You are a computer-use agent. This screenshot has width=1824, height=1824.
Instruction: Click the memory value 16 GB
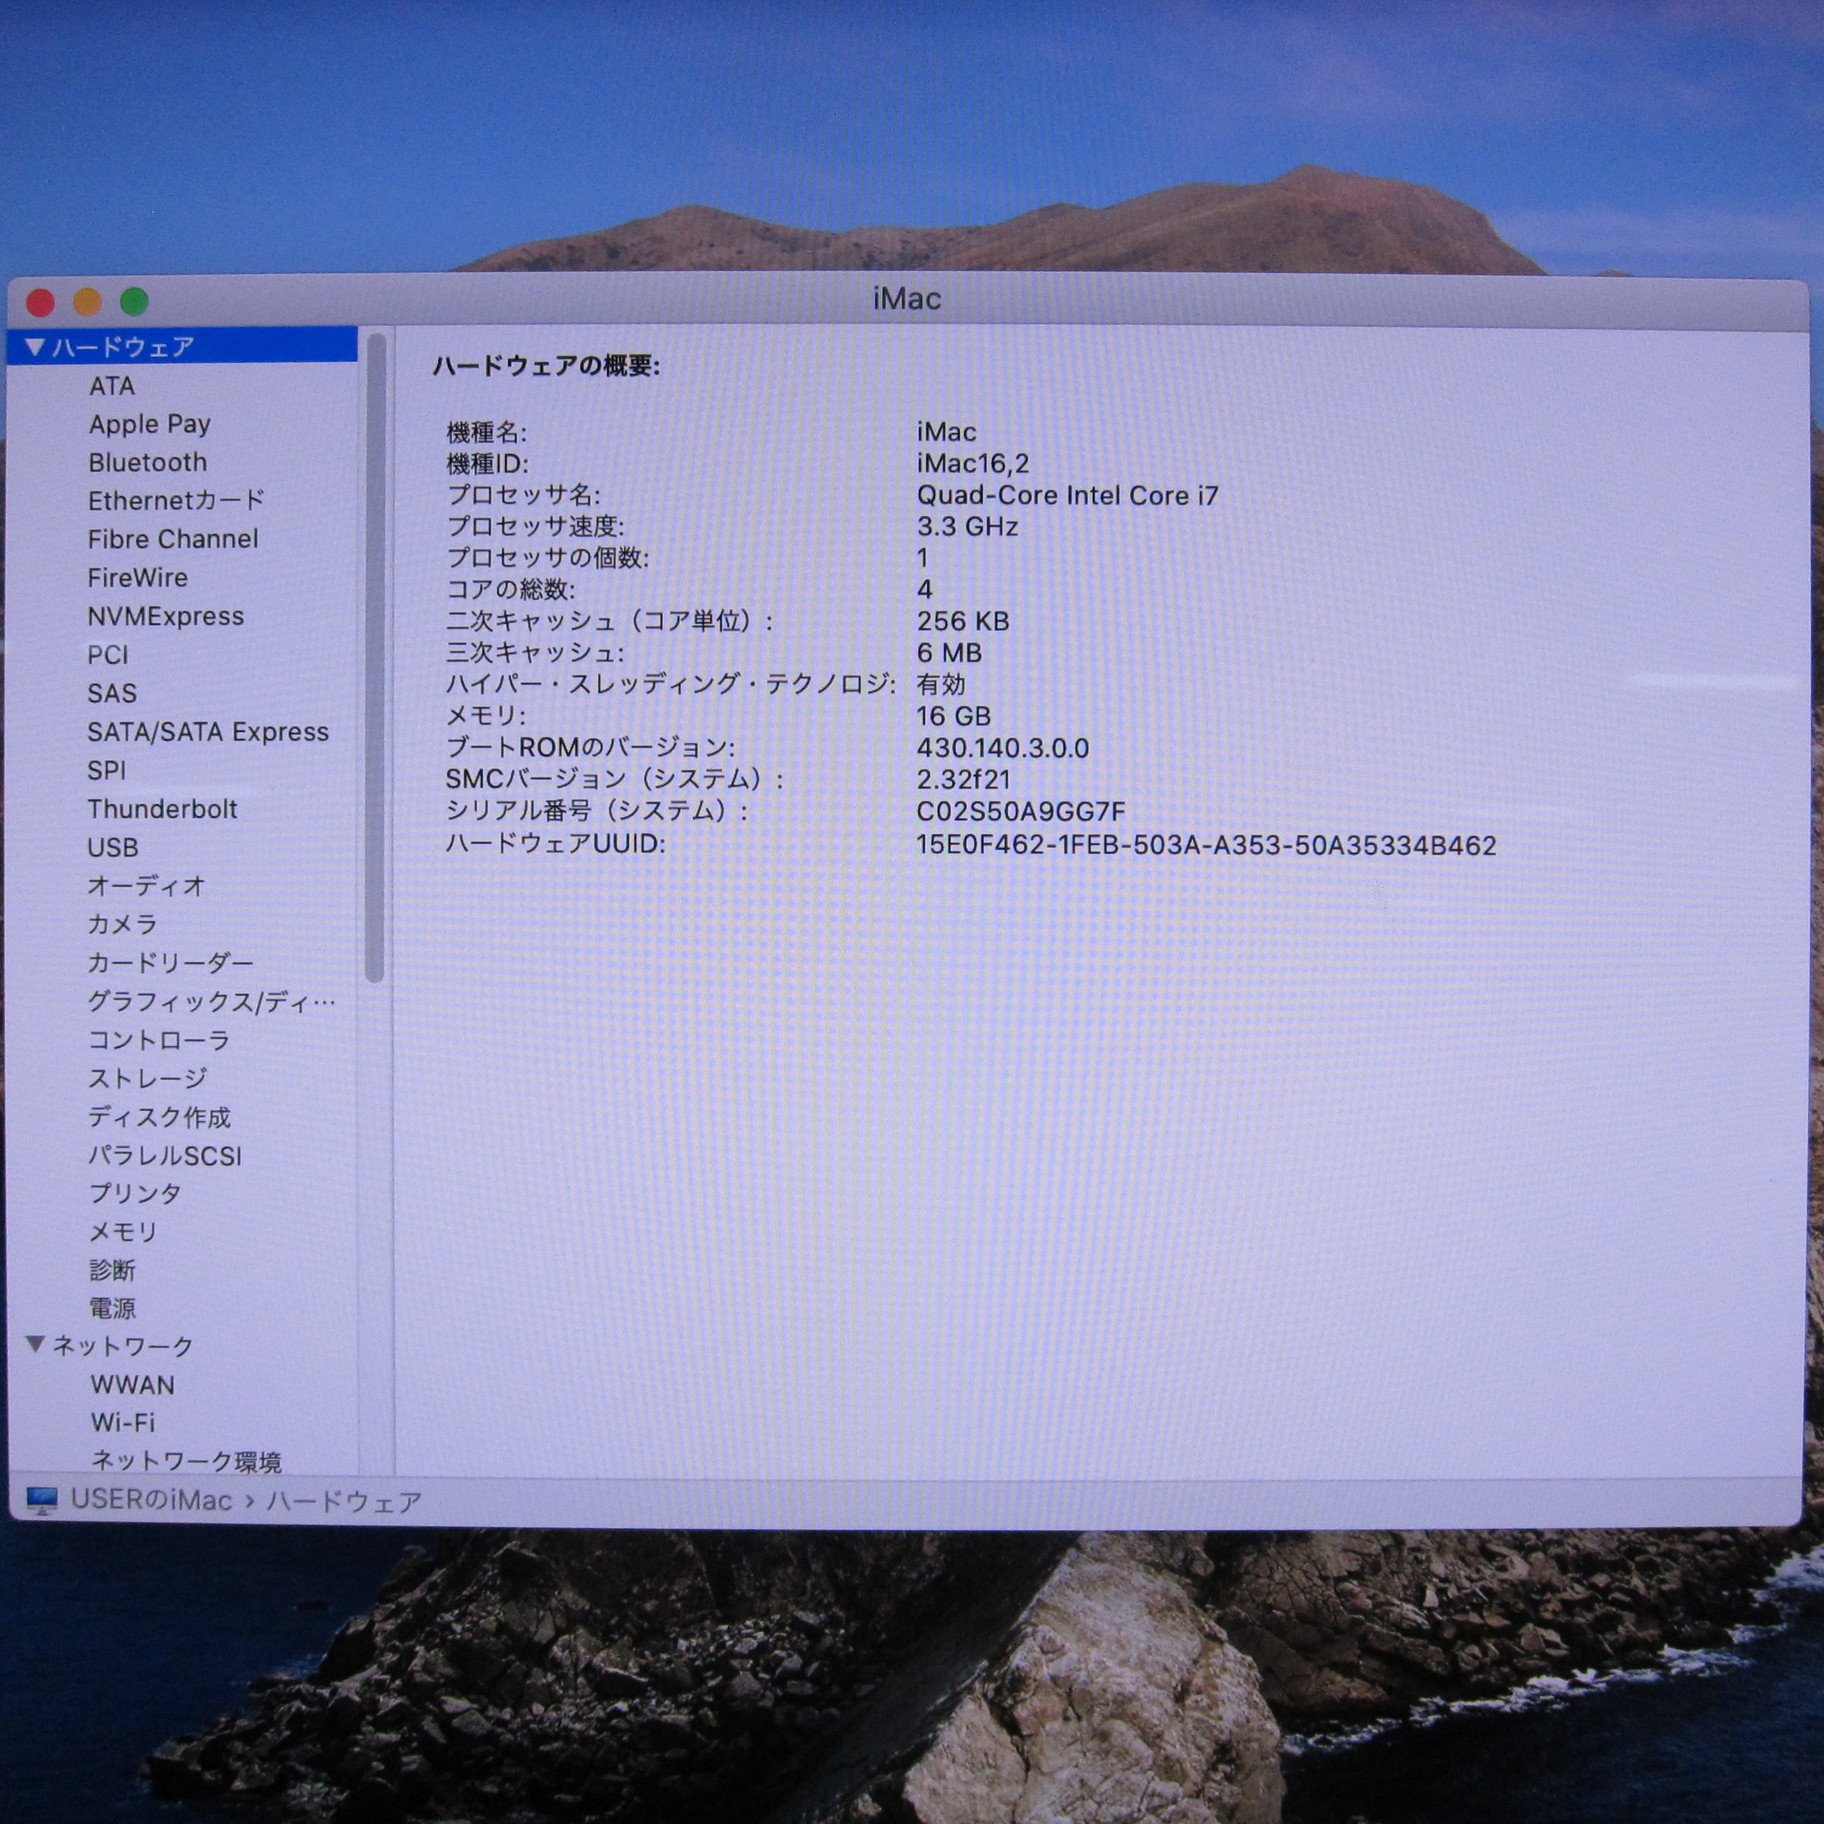click(953, 716)
